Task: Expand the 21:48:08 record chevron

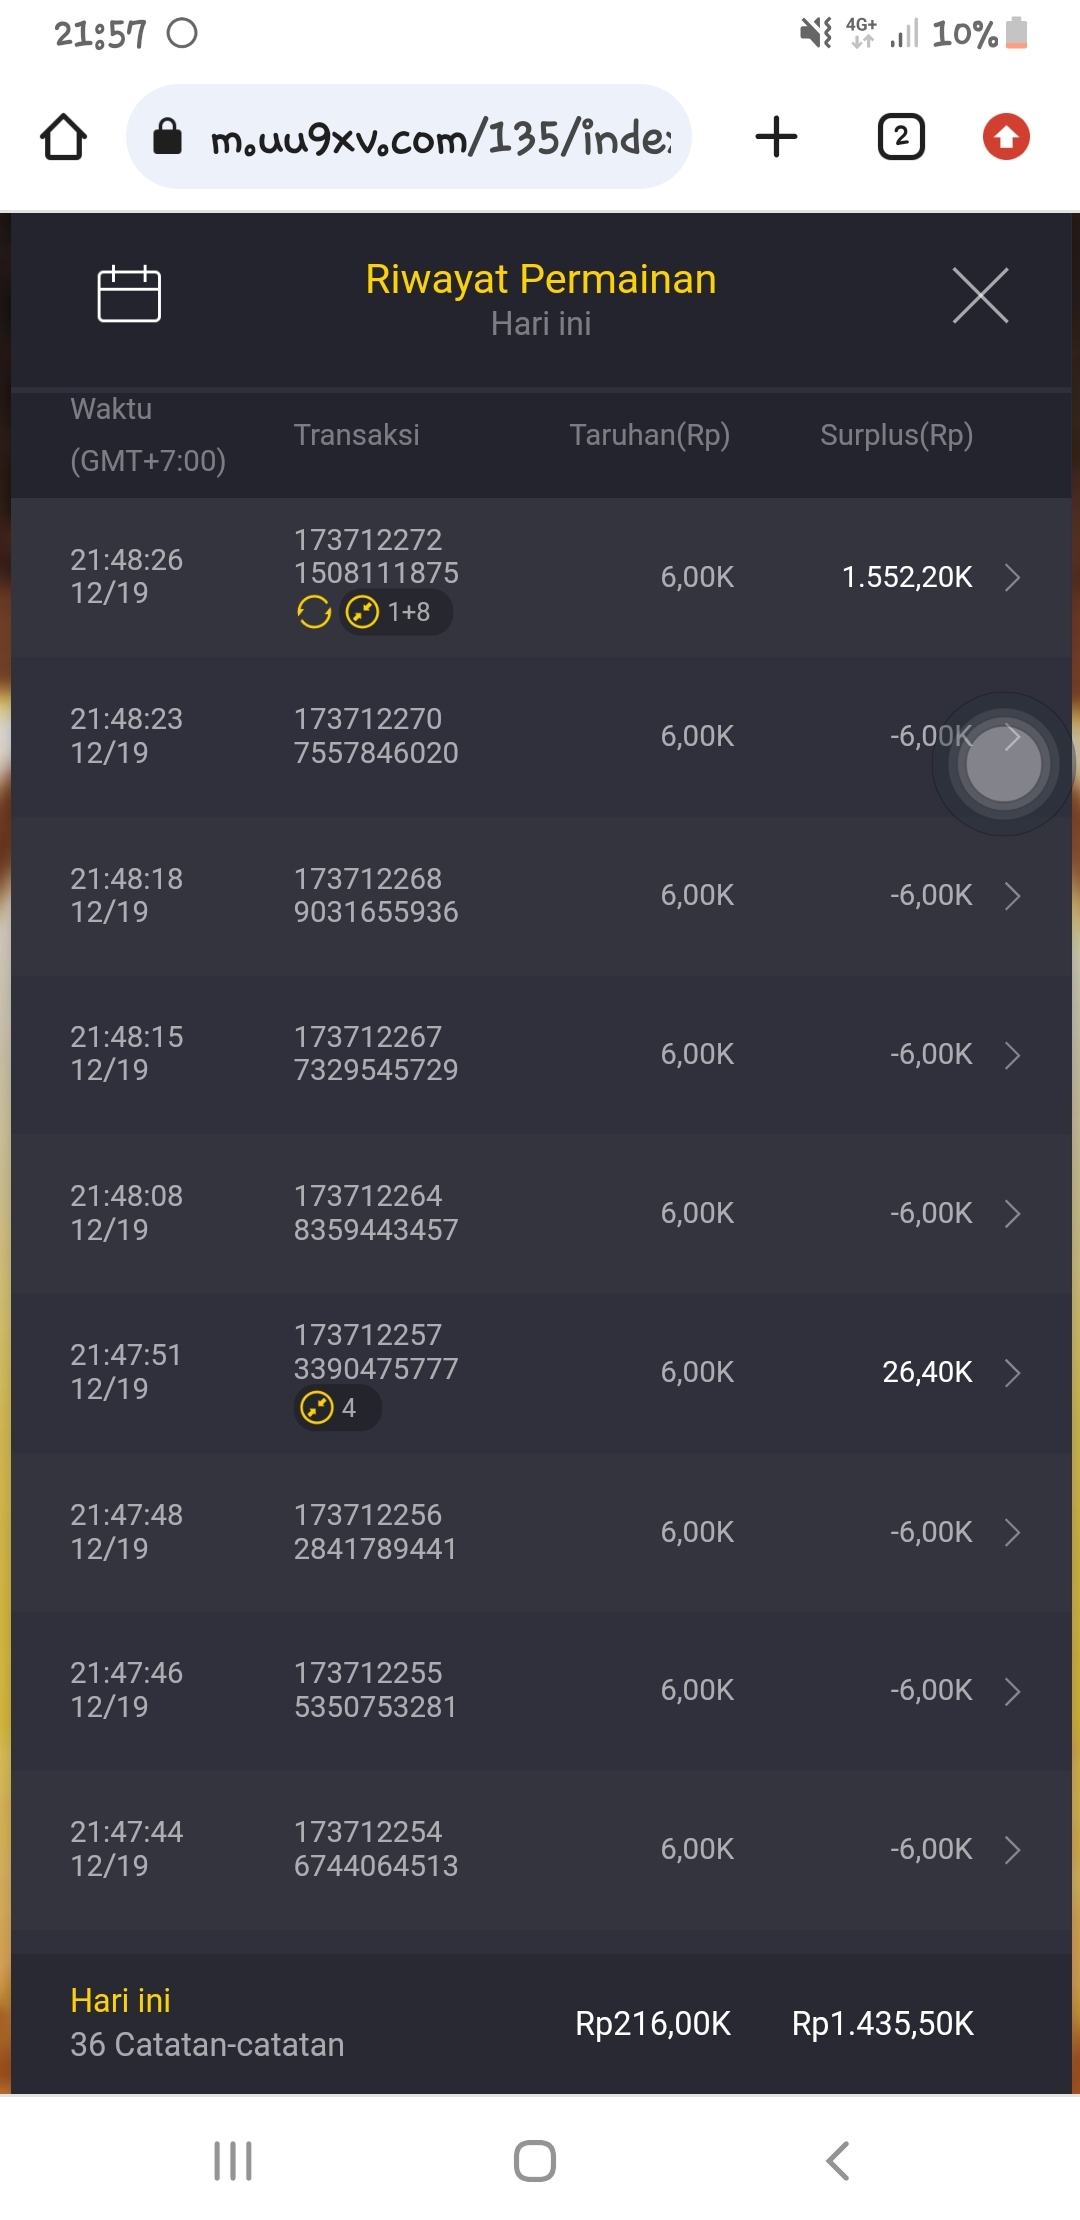Action: point(1012,1213)
